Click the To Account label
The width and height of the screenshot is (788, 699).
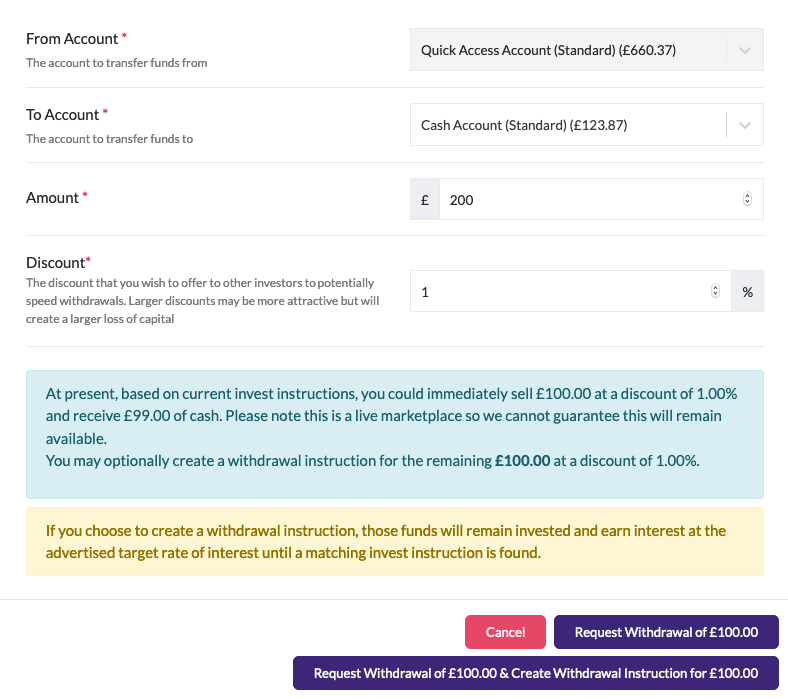click(x=62, y=115)
